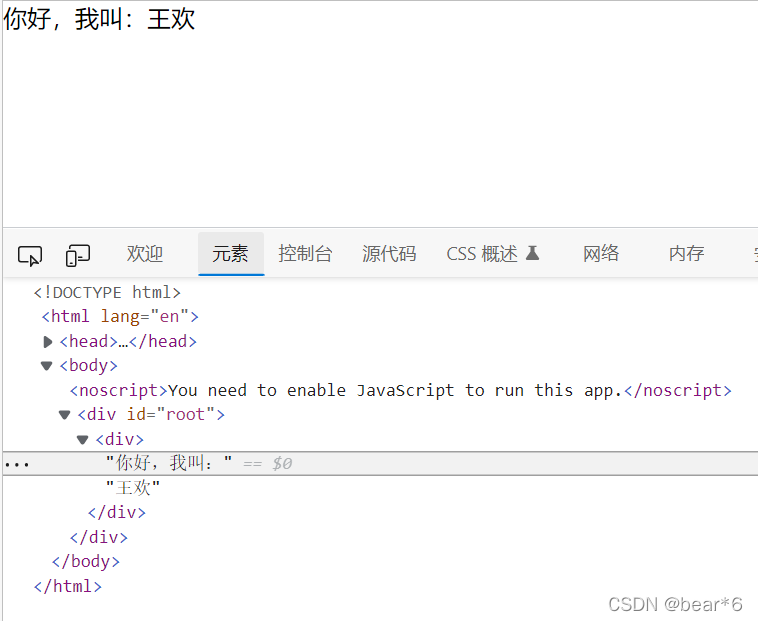Toggle device emulation icon
The image size is (758, 621).
(77, 255)
